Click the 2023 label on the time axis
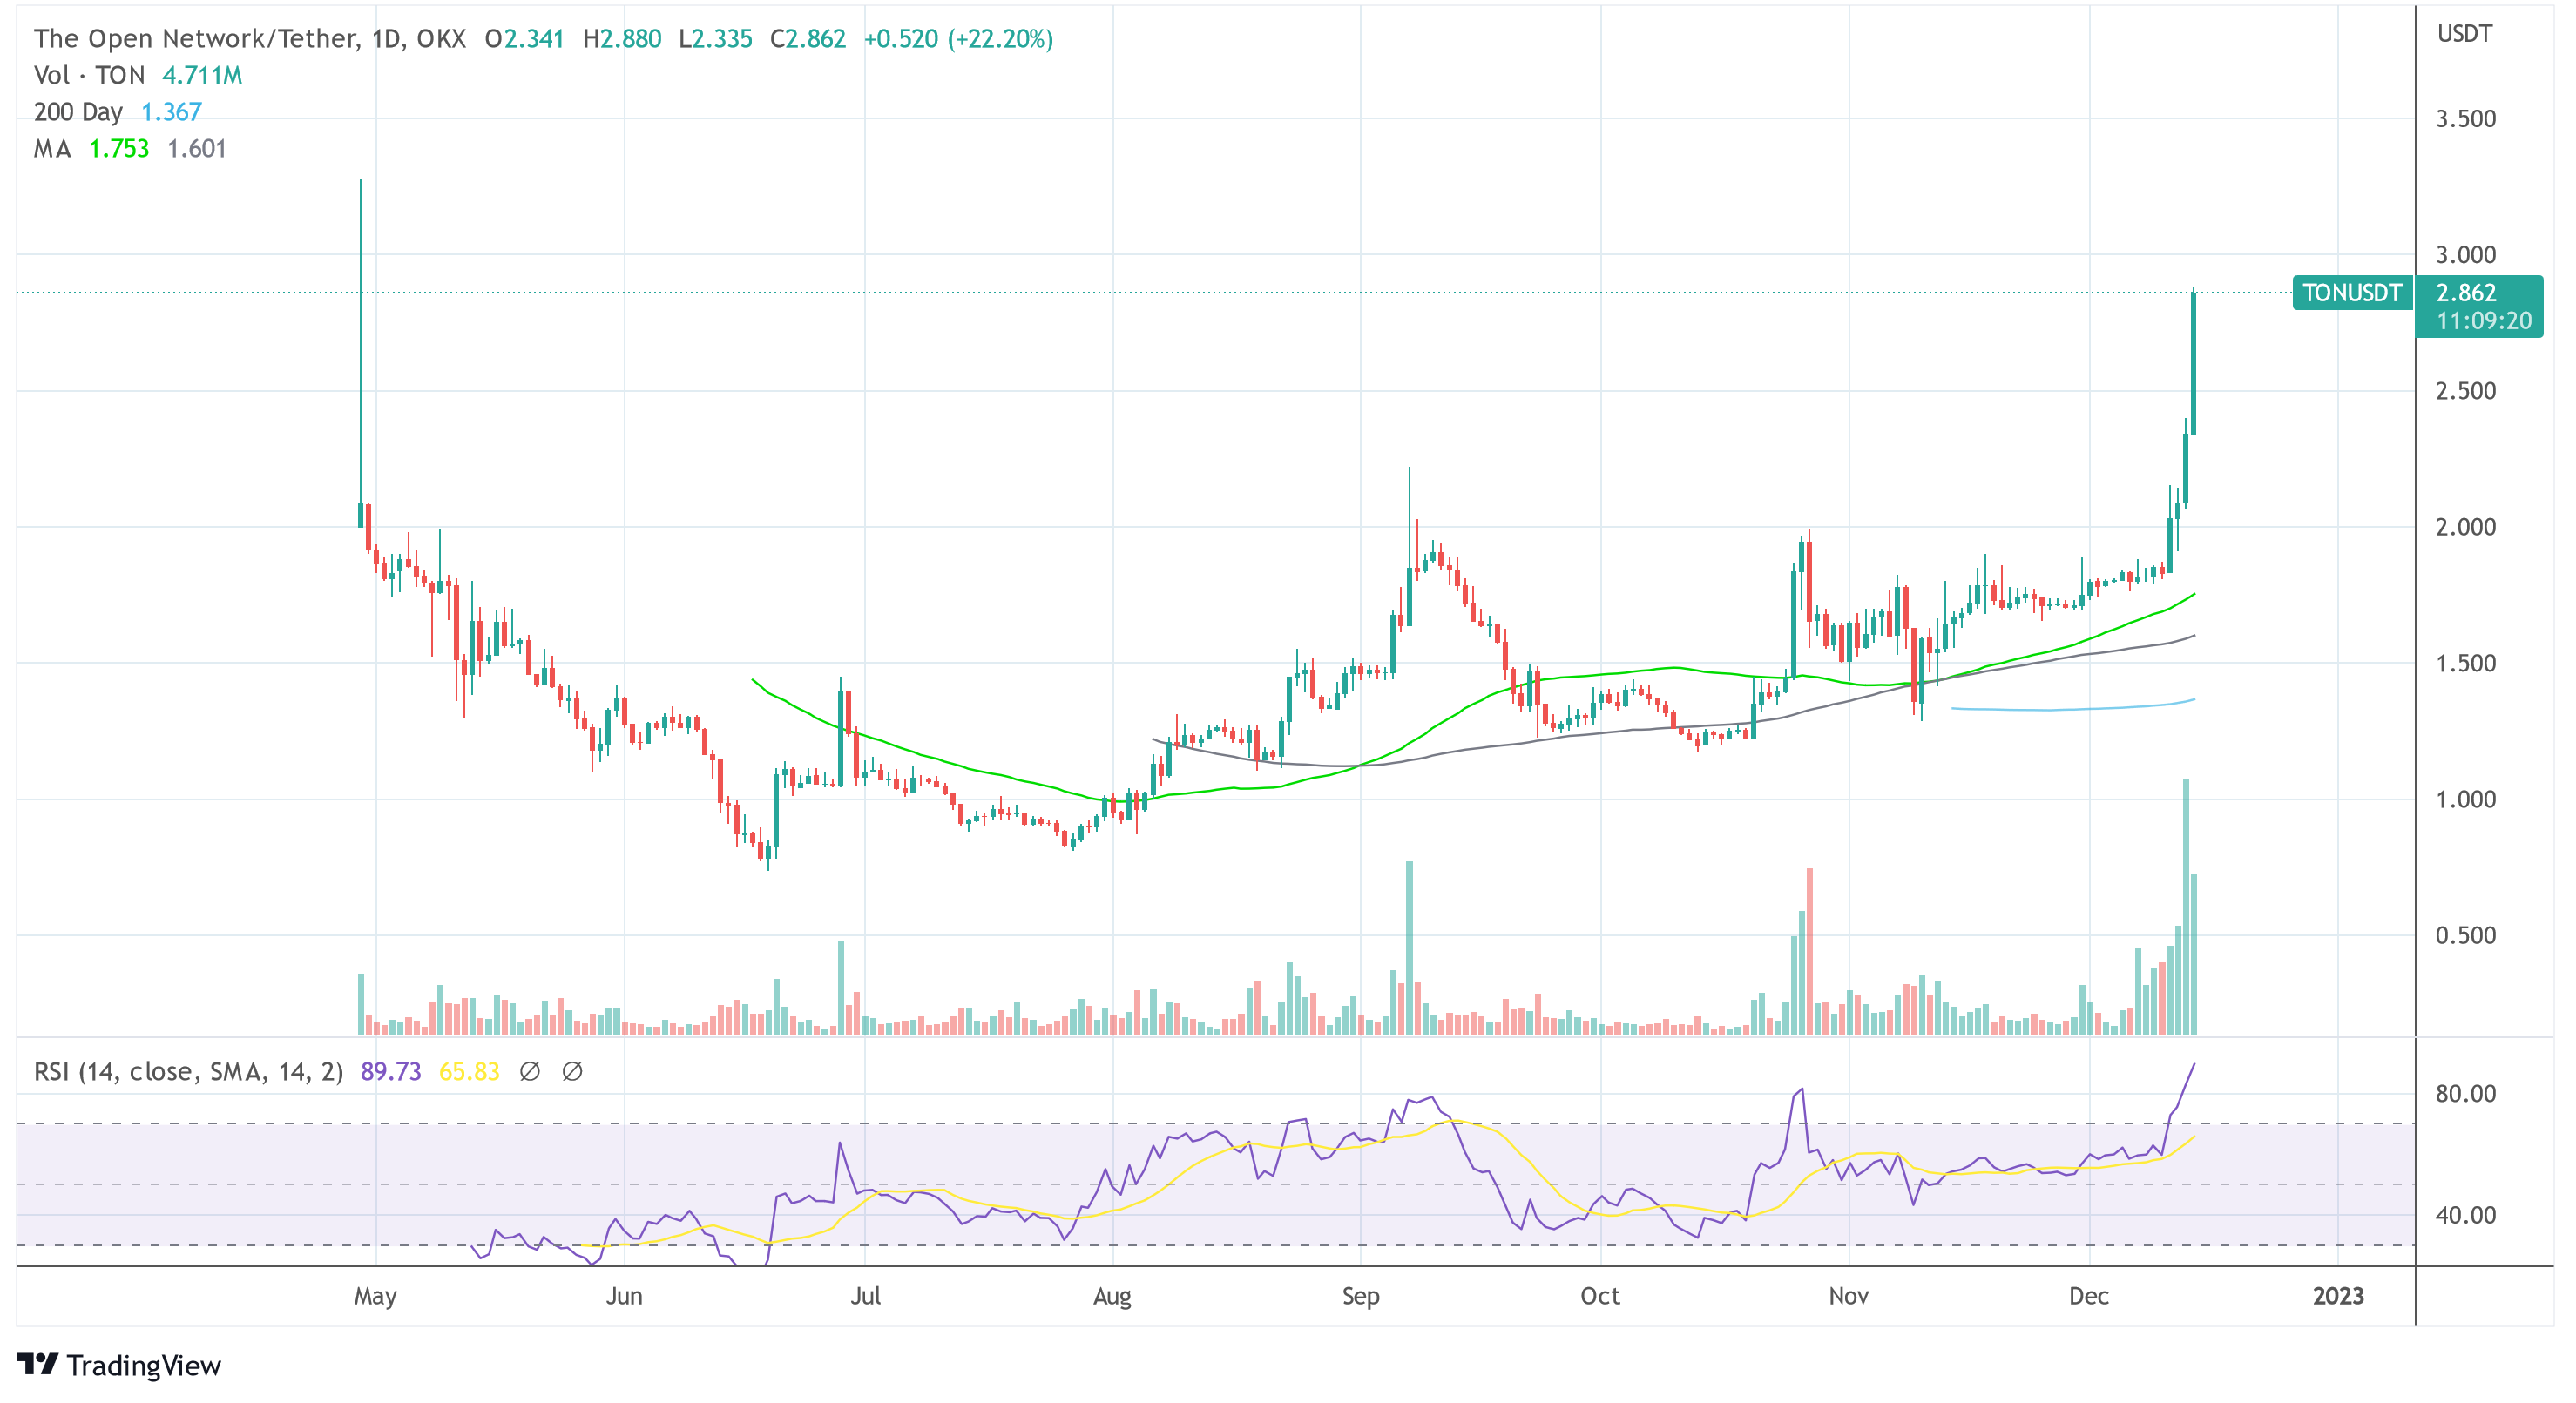 2338,1296
